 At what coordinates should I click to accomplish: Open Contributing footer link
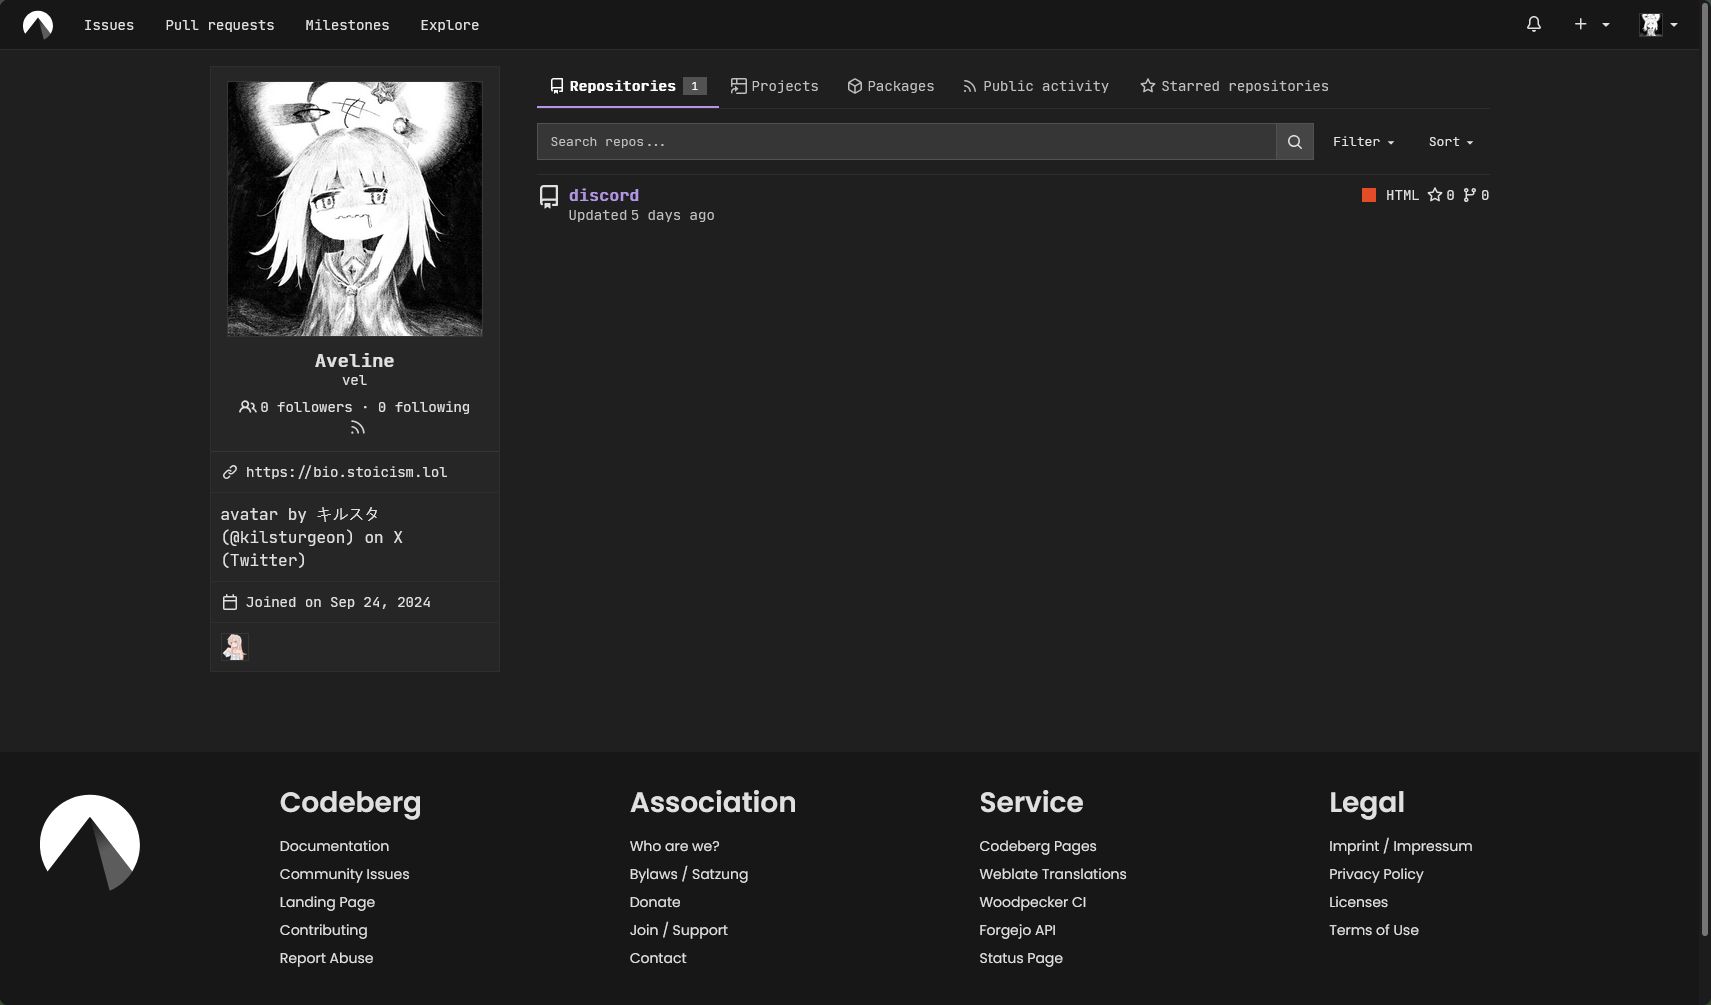323,930
